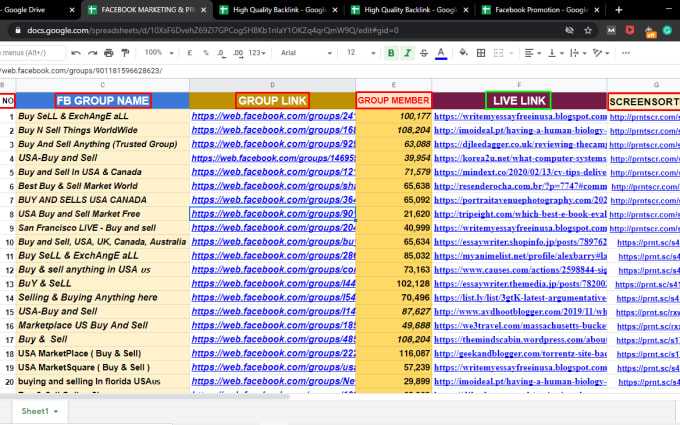680x425 pixels.
Task: Open the geekandblogger.com live link
Action: [520, 353]
